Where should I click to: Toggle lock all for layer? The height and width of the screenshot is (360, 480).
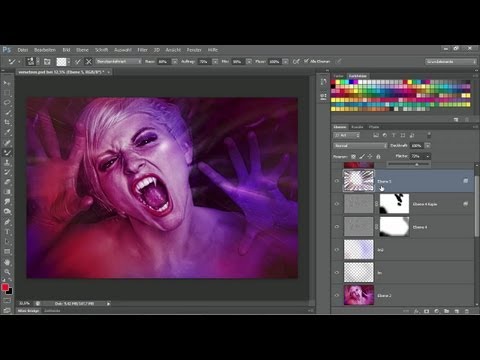pyautogui.click(x=378, y=156)
